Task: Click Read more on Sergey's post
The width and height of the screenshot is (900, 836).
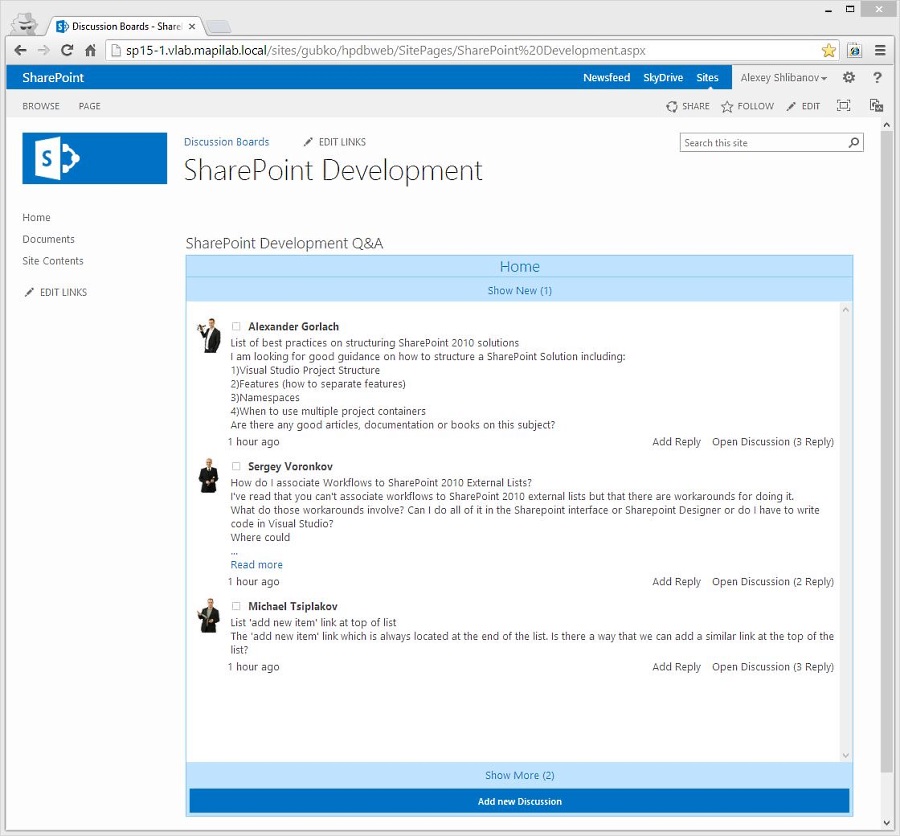Action: click(x=257, y=564)
